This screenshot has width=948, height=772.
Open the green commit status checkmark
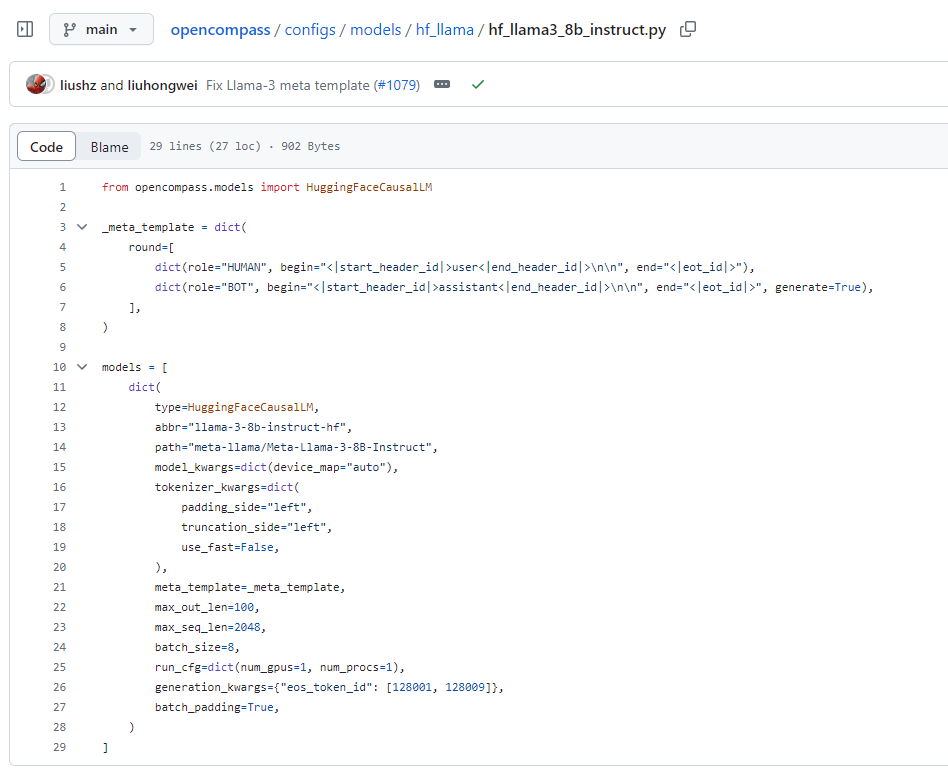478,85
